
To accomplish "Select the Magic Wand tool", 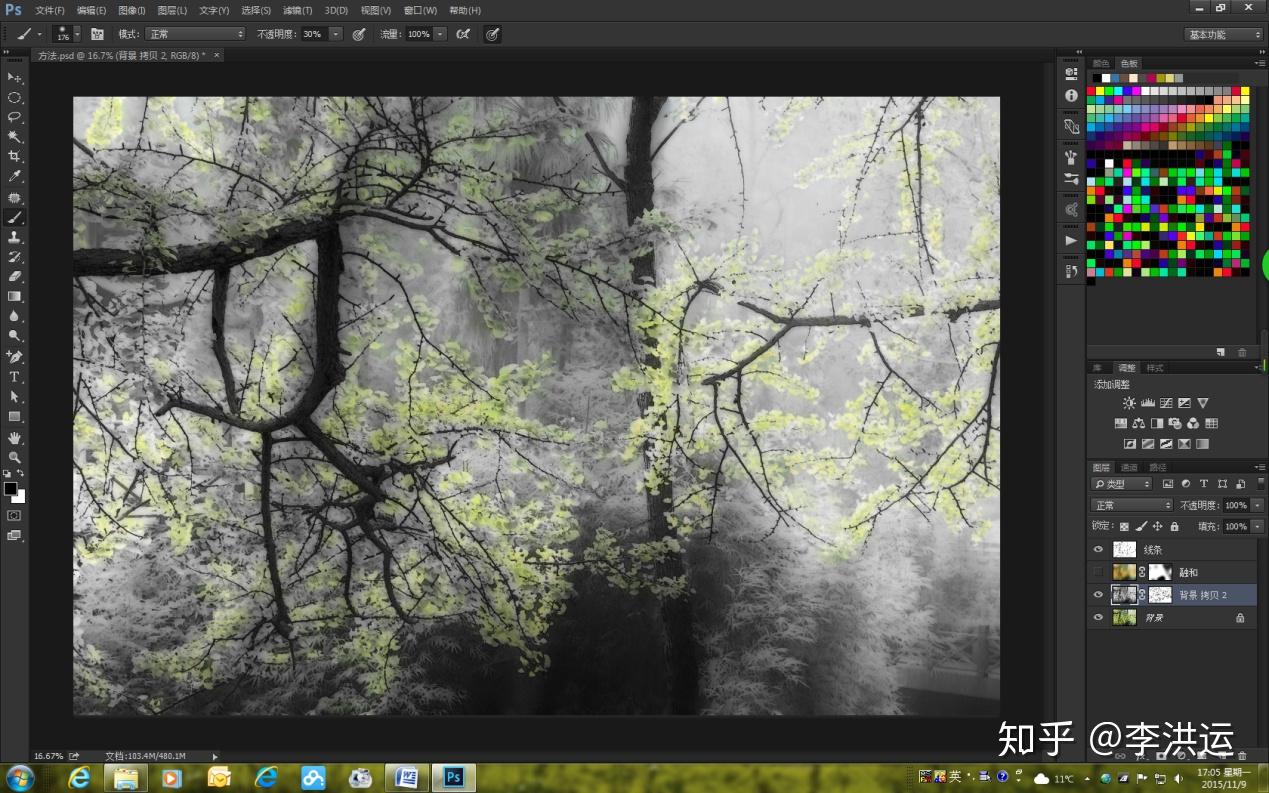I will point(14,137).
